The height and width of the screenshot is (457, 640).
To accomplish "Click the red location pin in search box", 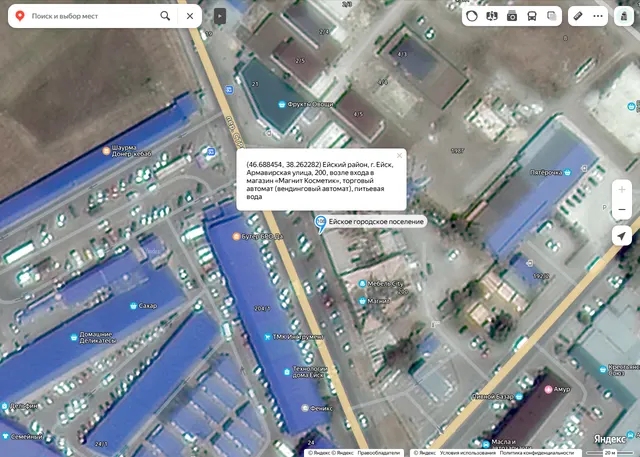I will tap(20, 16).
